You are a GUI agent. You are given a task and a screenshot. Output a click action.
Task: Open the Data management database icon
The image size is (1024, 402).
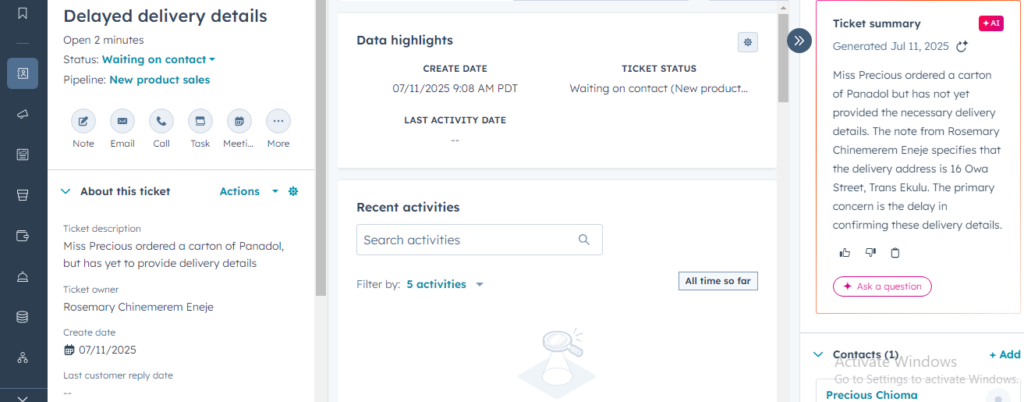[x=23, y=317]
